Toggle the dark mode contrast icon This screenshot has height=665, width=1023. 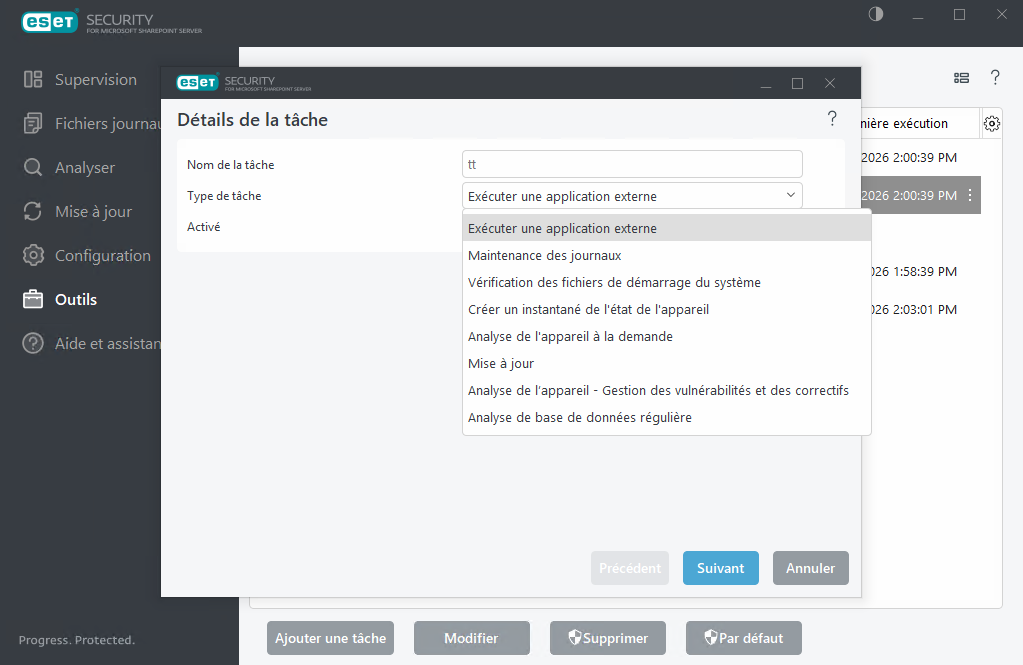[876, 14]
